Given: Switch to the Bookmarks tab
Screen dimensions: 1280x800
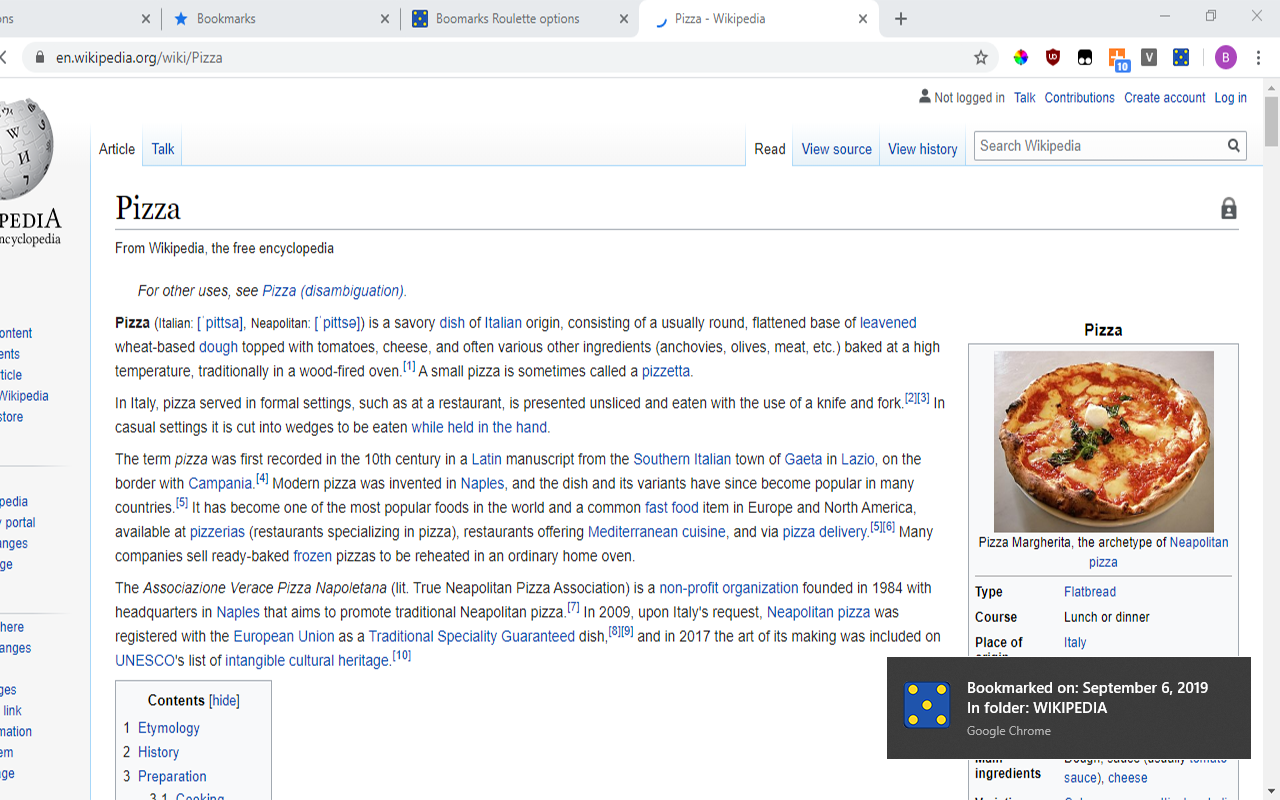Looking at the screenshot, I should [x=280, y=19].
